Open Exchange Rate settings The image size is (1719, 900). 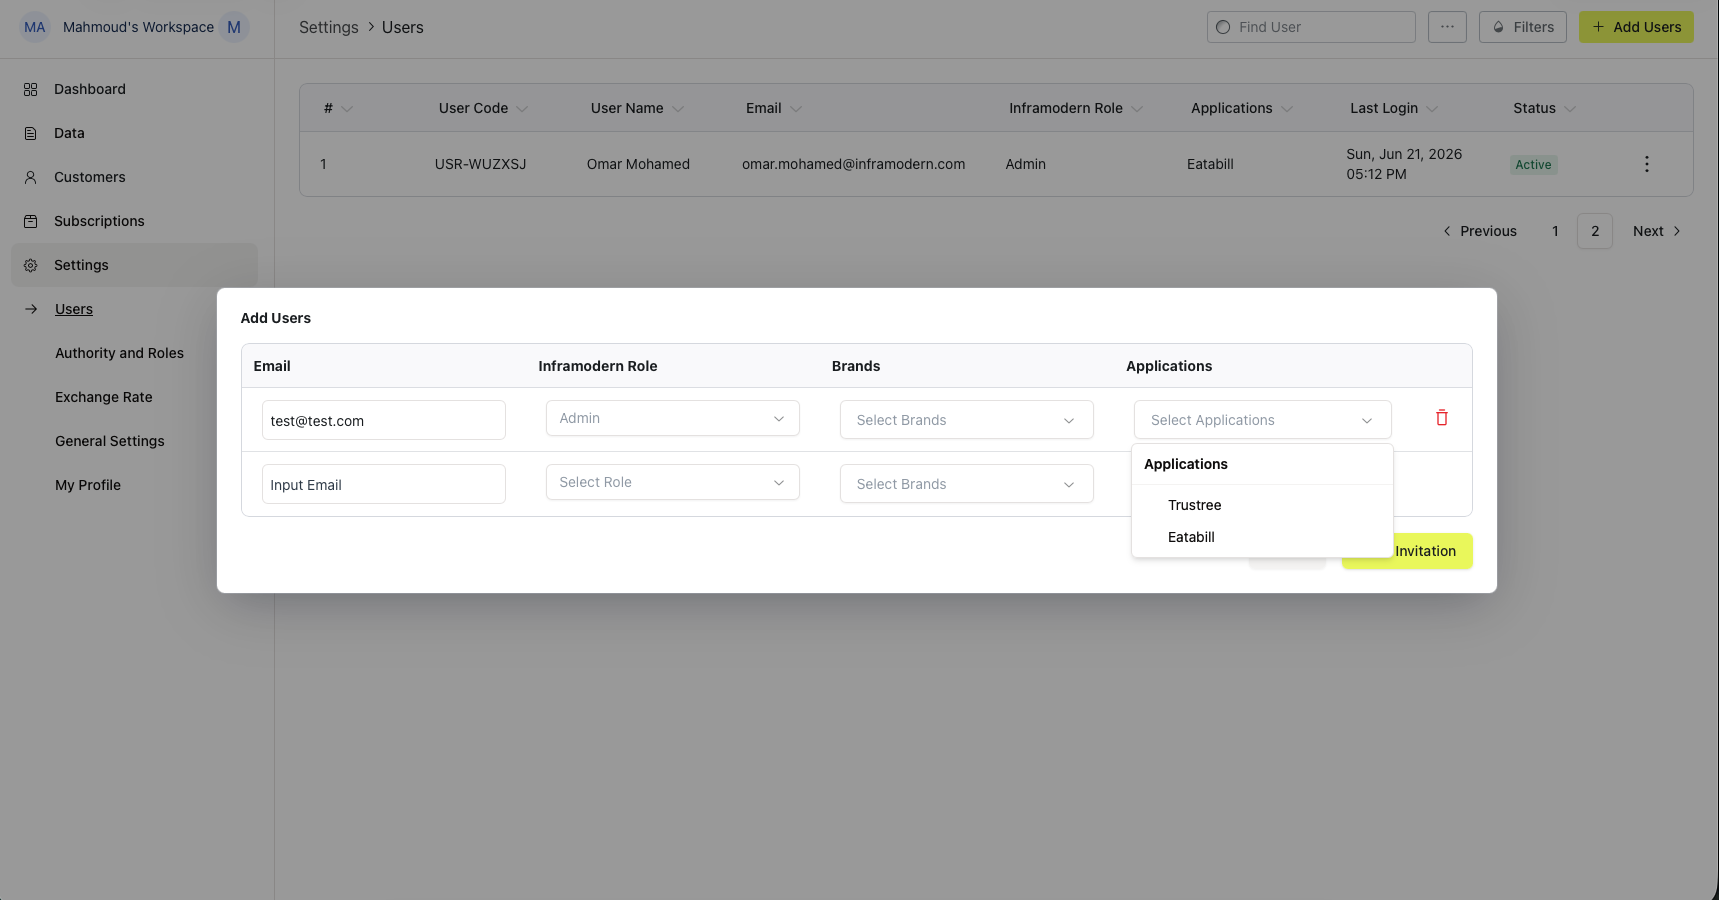pyautogui.click(x=104, y=397)
